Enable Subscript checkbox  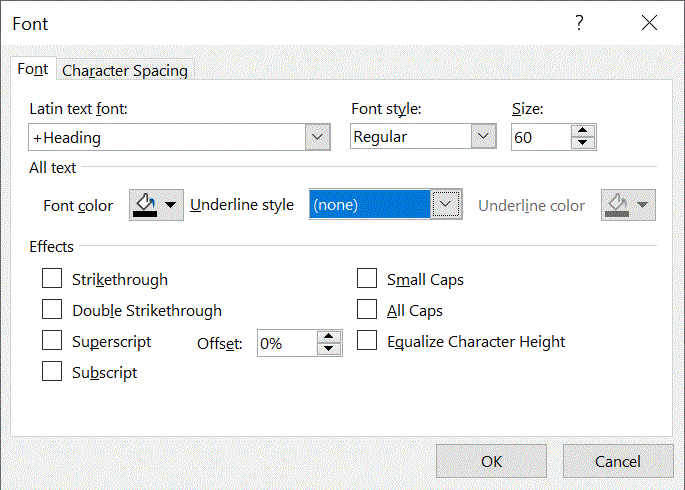(x=52, y=372)
